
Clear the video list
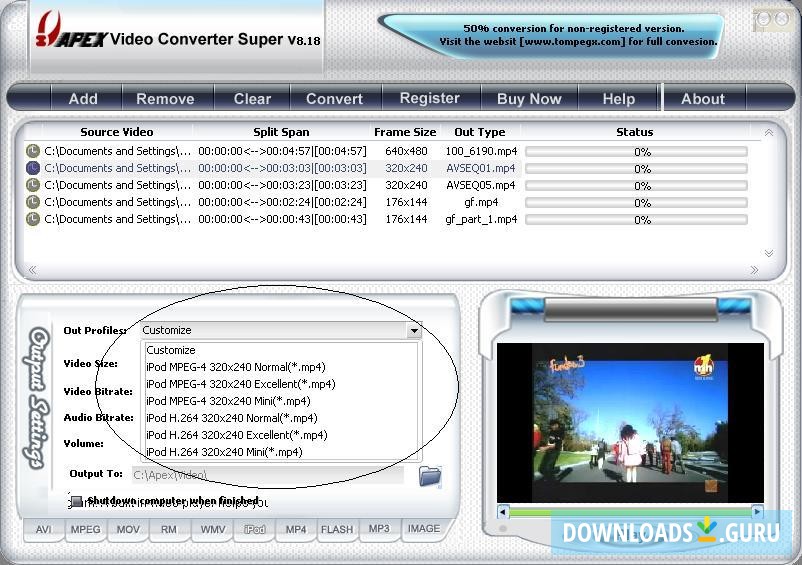click(x=252, y=98)
